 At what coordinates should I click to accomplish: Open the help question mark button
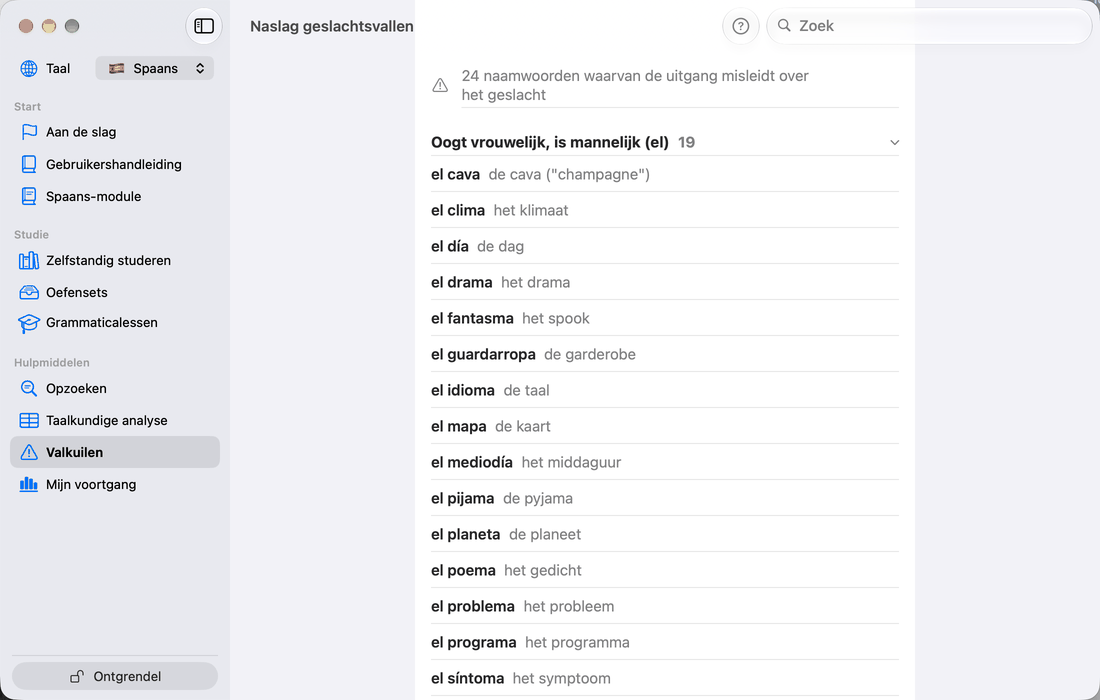coord(741,26)
